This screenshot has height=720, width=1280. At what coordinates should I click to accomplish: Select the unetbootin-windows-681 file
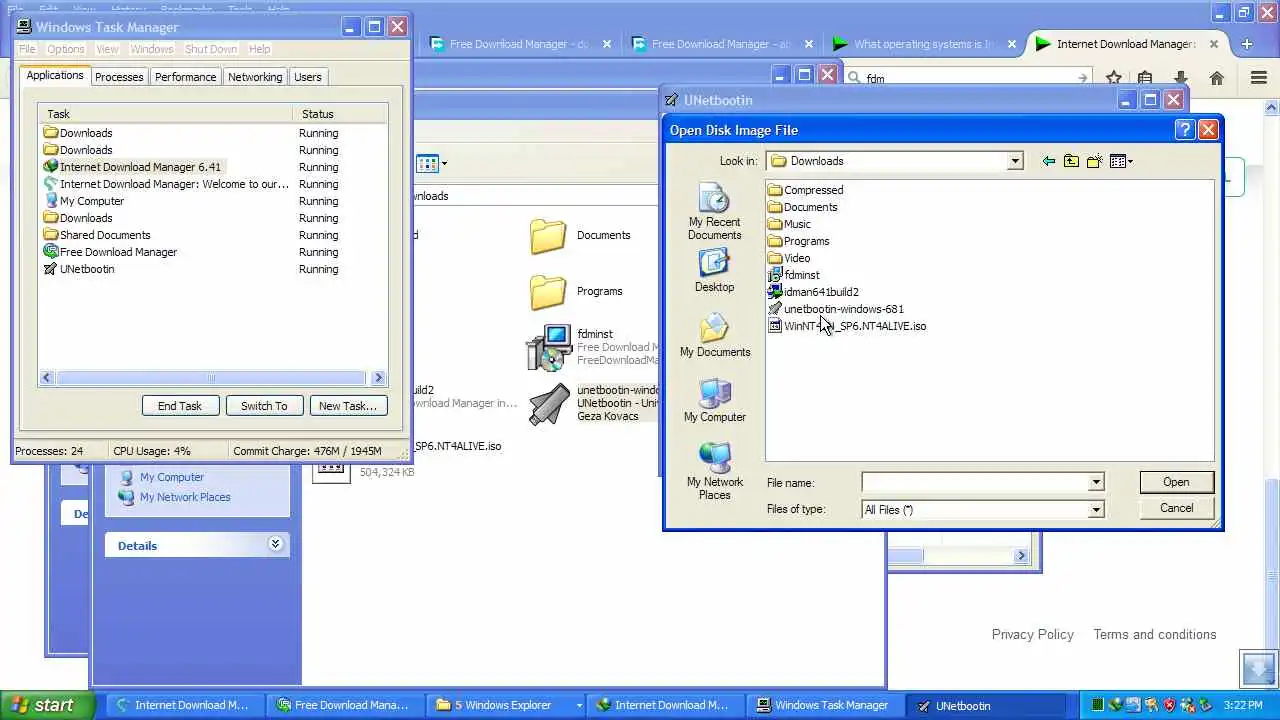click(x=835, y=309)
